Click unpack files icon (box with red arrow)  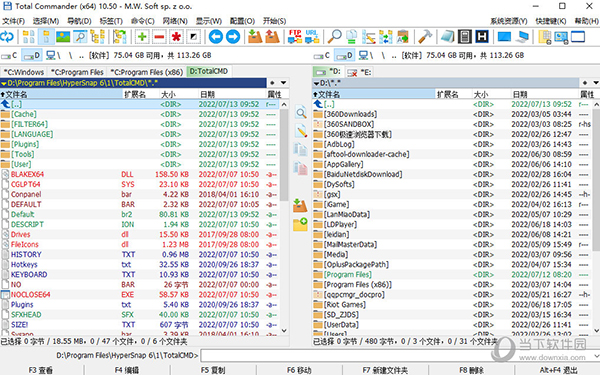tap(272, 37)
